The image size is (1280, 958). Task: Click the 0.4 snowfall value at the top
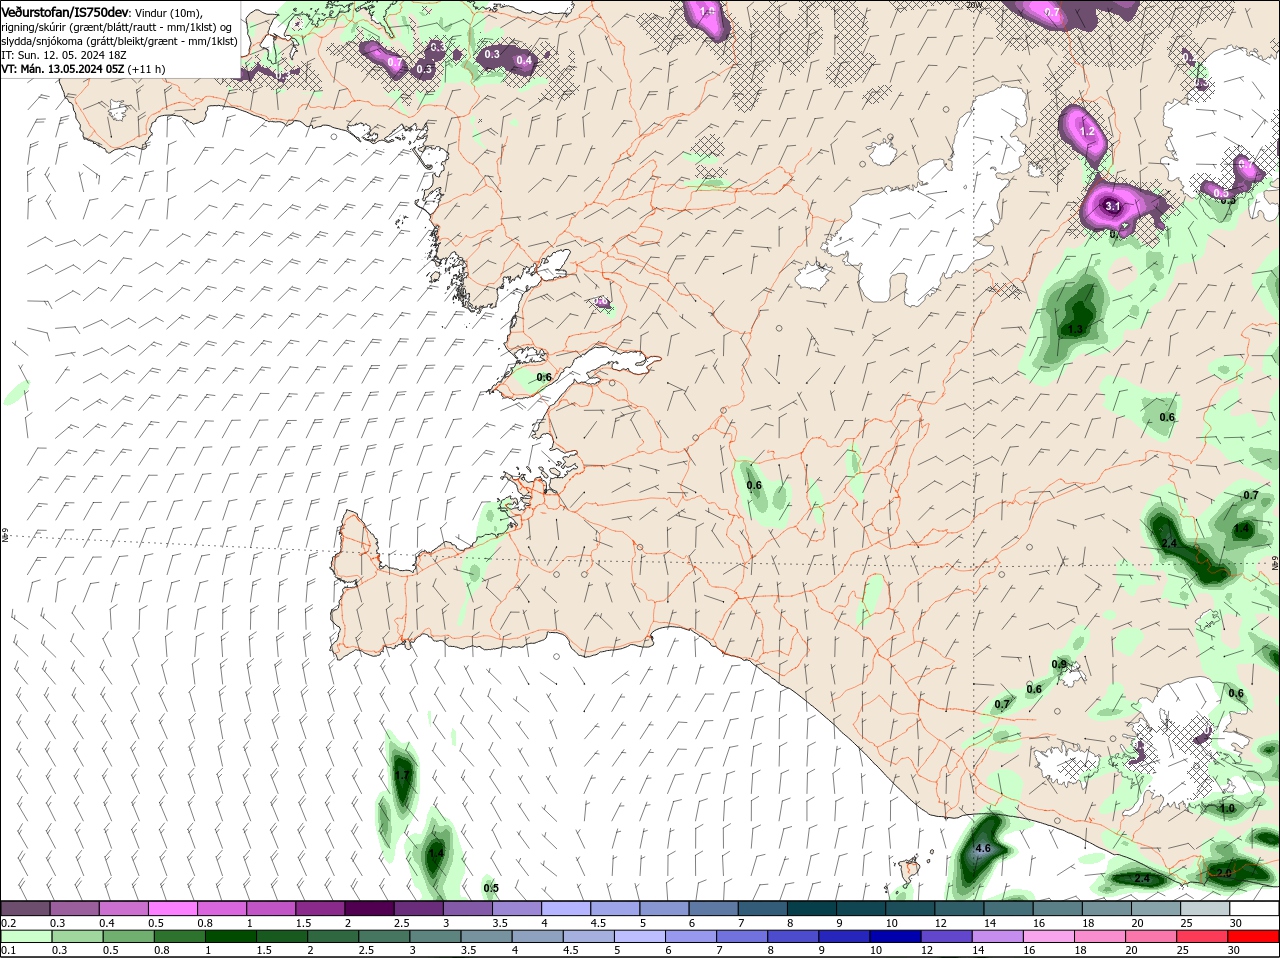pyautogui.click(x=523, y=61)
